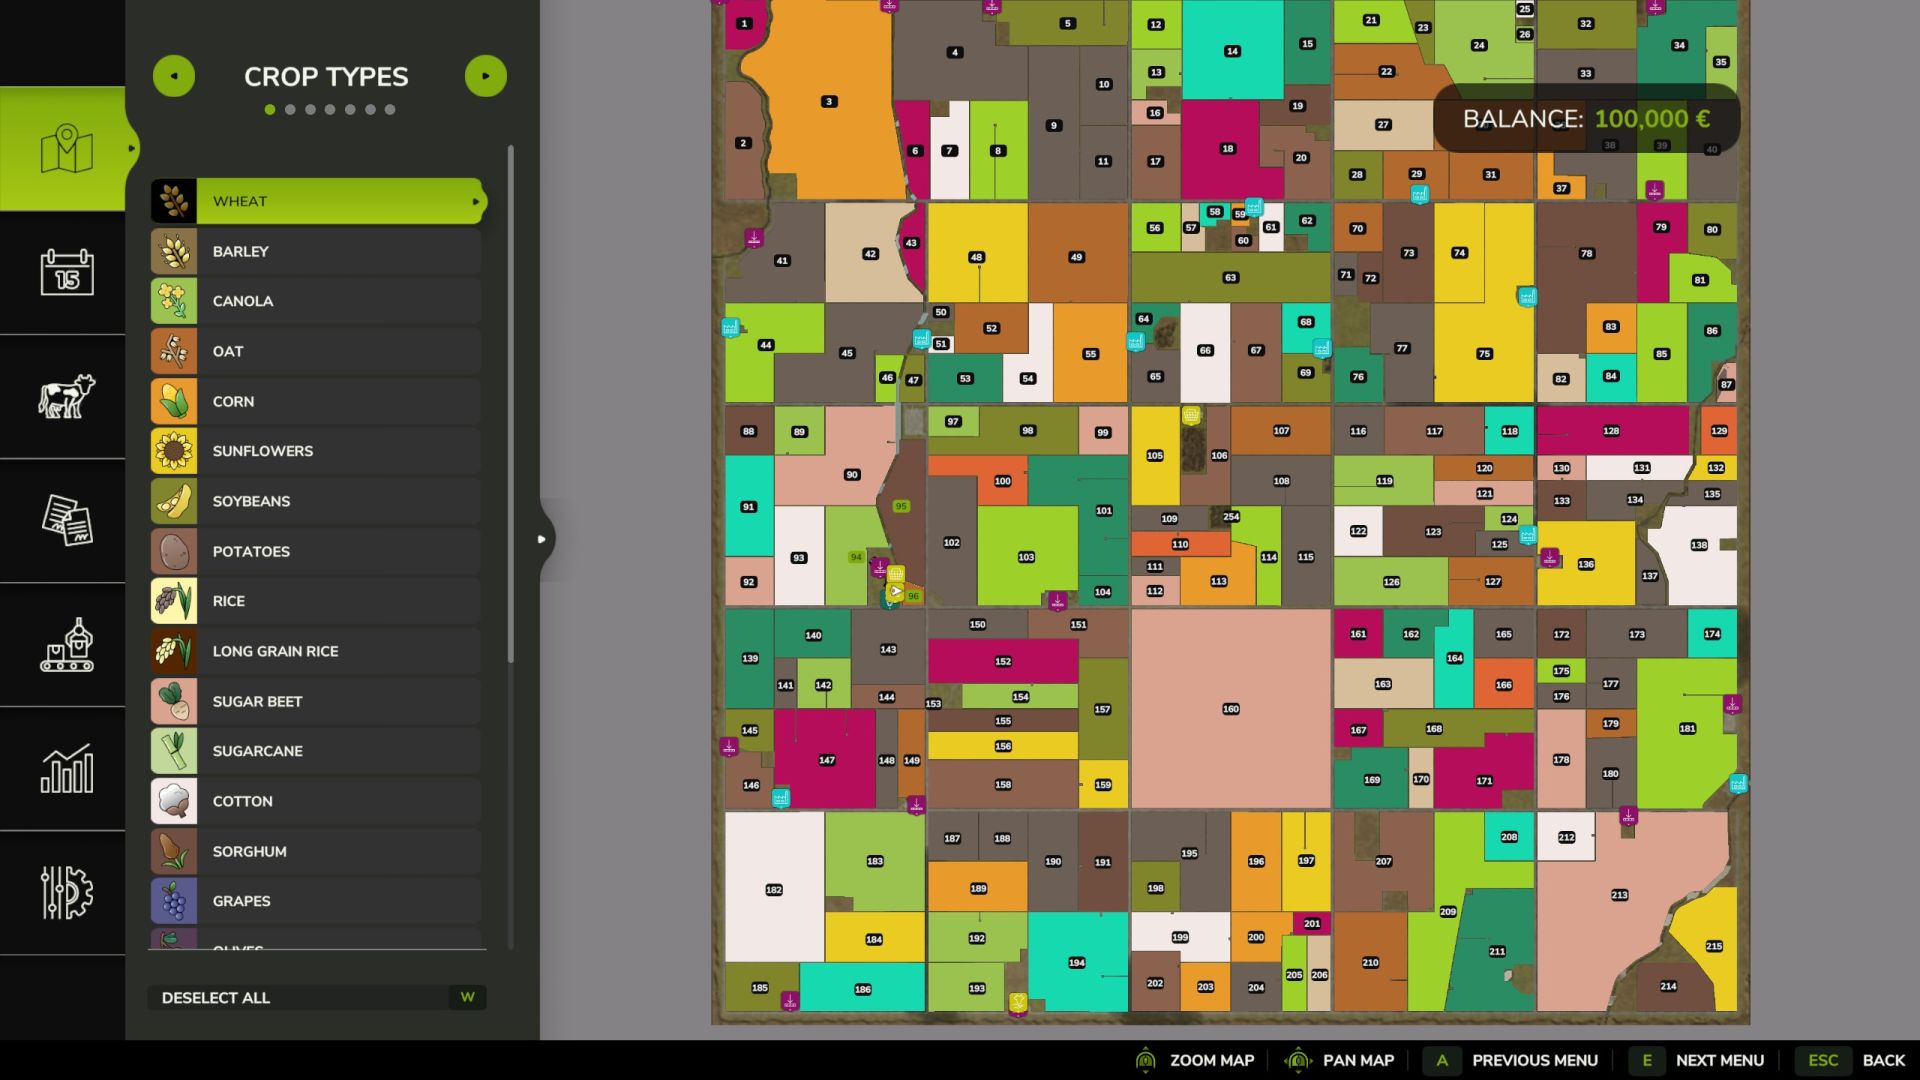This screenshot has width=1920, height=1080.
Task: Toggle the Barley crop filter
Action: (x=316, y=251)
